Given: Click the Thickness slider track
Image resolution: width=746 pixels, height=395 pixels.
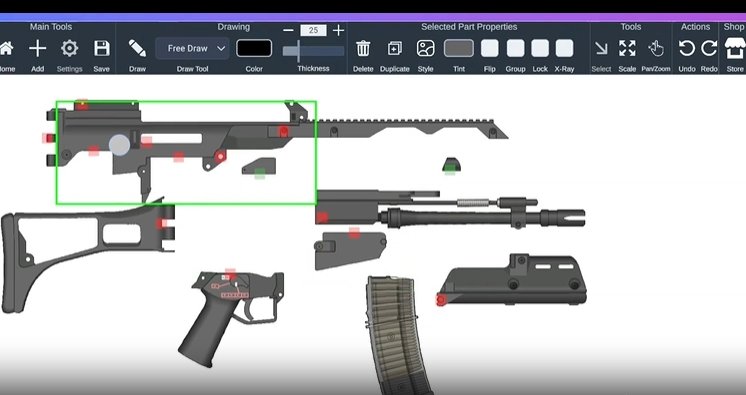Looking at the screenshot, I should coord(313,51).
